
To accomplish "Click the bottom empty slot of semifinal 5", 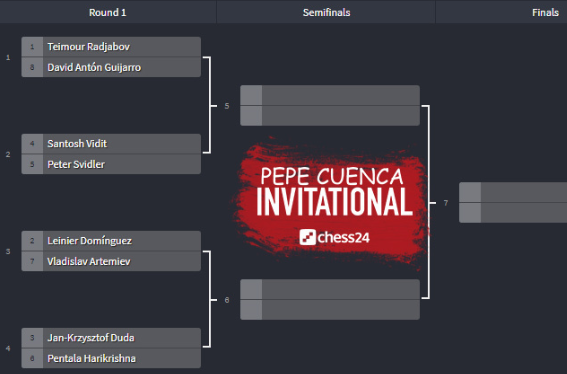I will coord(330,116).
